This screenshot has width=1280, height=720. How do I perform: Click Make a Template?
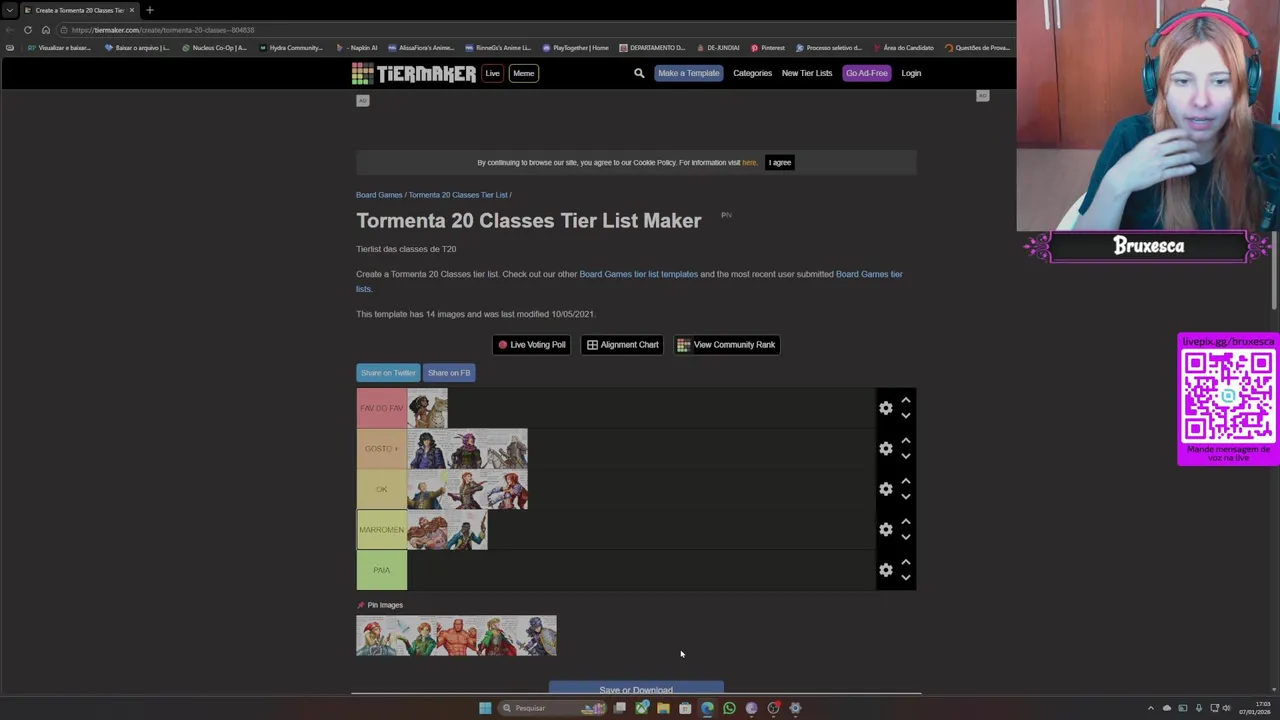click(688, 73)
